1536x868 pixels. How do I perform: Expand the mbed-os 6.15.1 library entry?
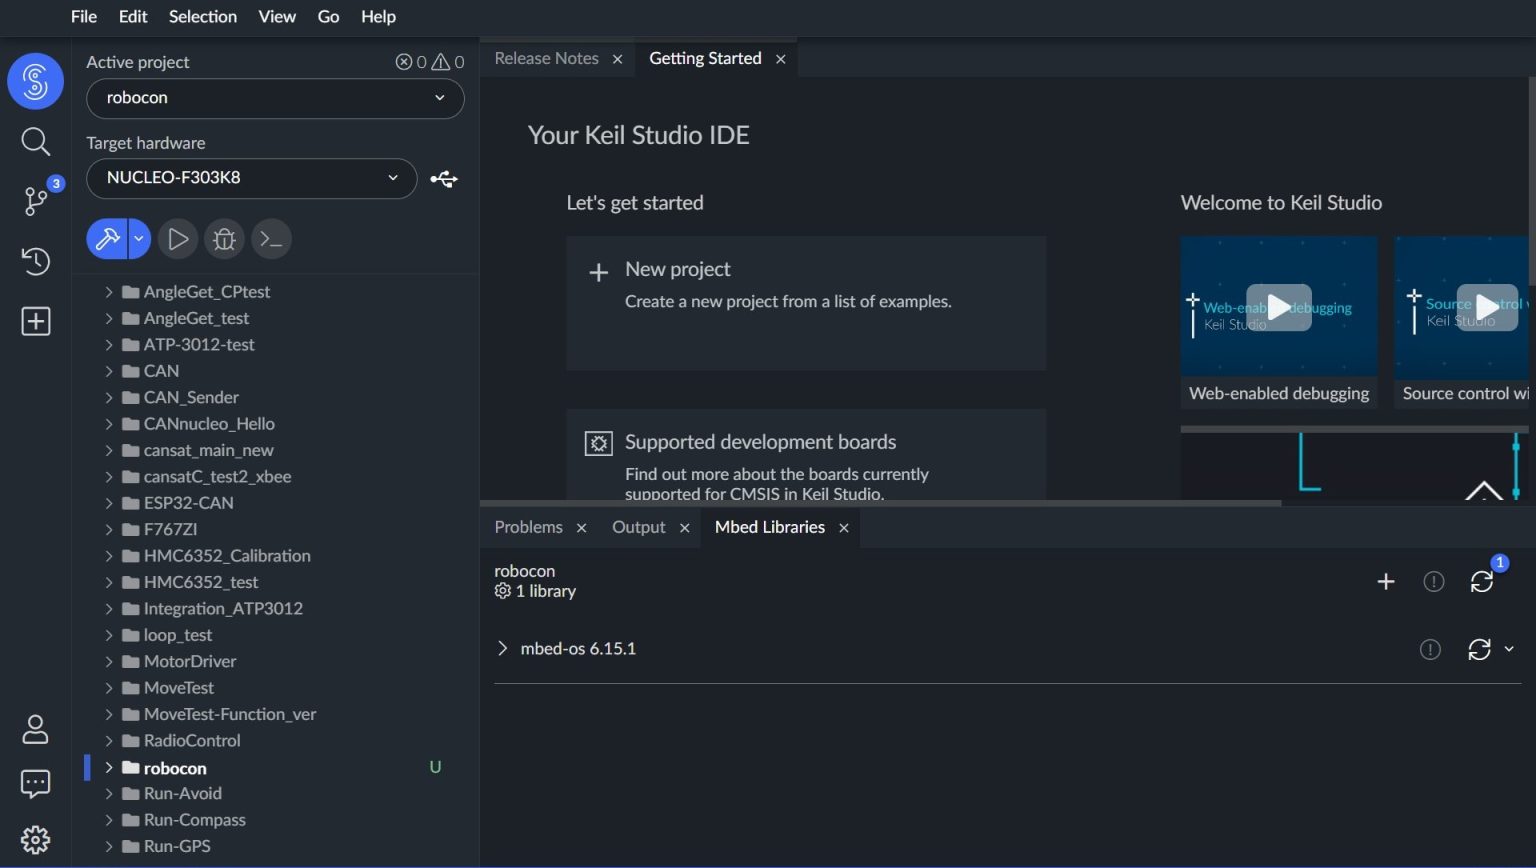(503, 648)
